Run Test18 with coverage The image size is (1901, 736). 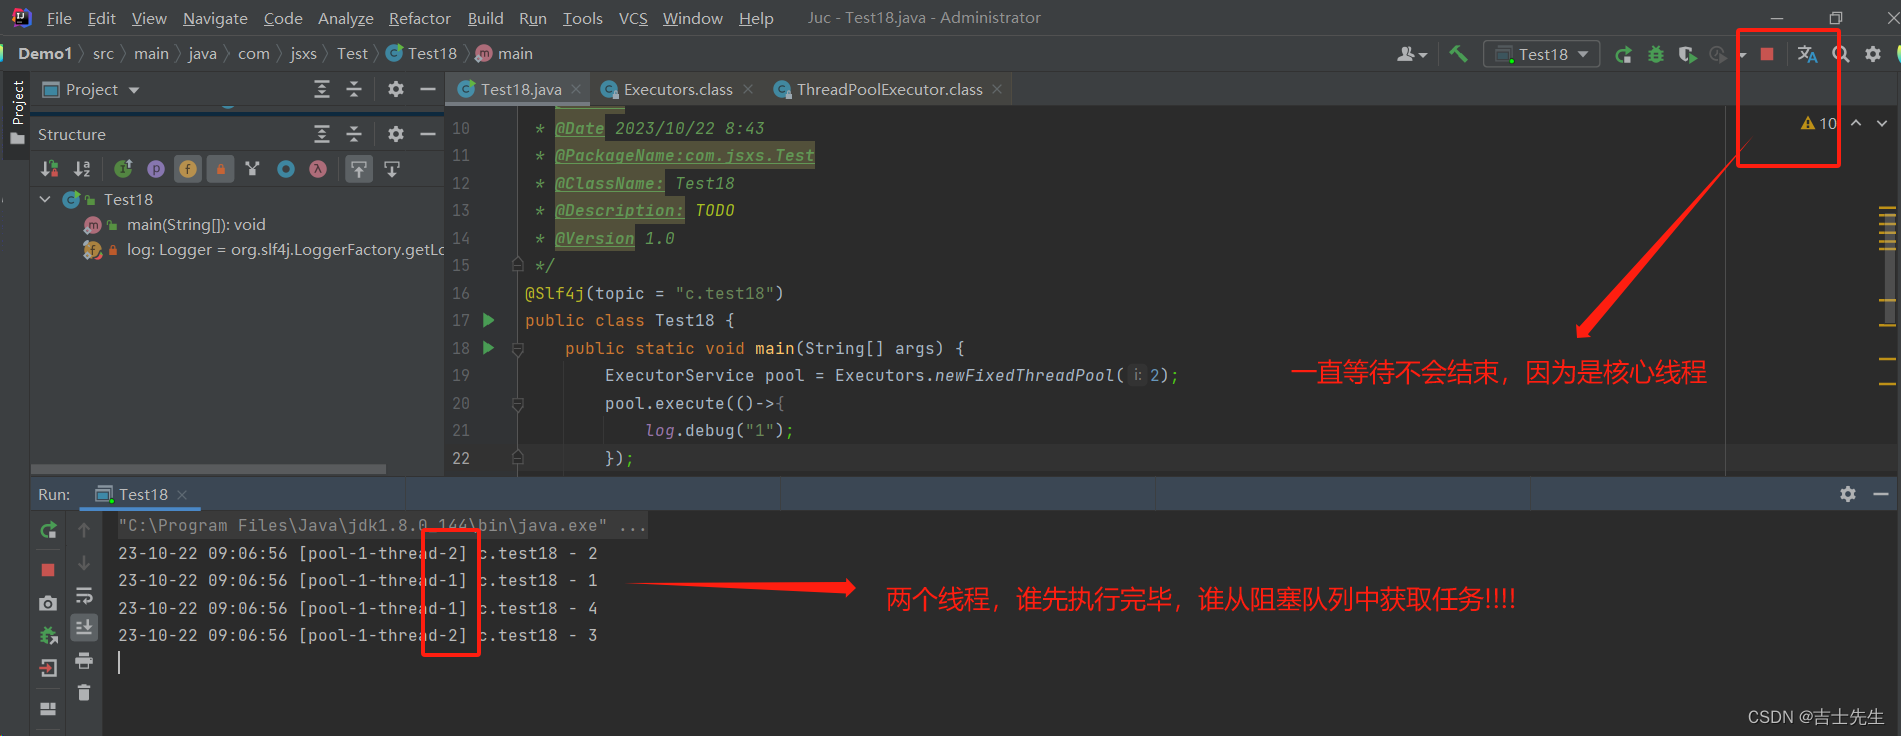tap(1688, 55)
